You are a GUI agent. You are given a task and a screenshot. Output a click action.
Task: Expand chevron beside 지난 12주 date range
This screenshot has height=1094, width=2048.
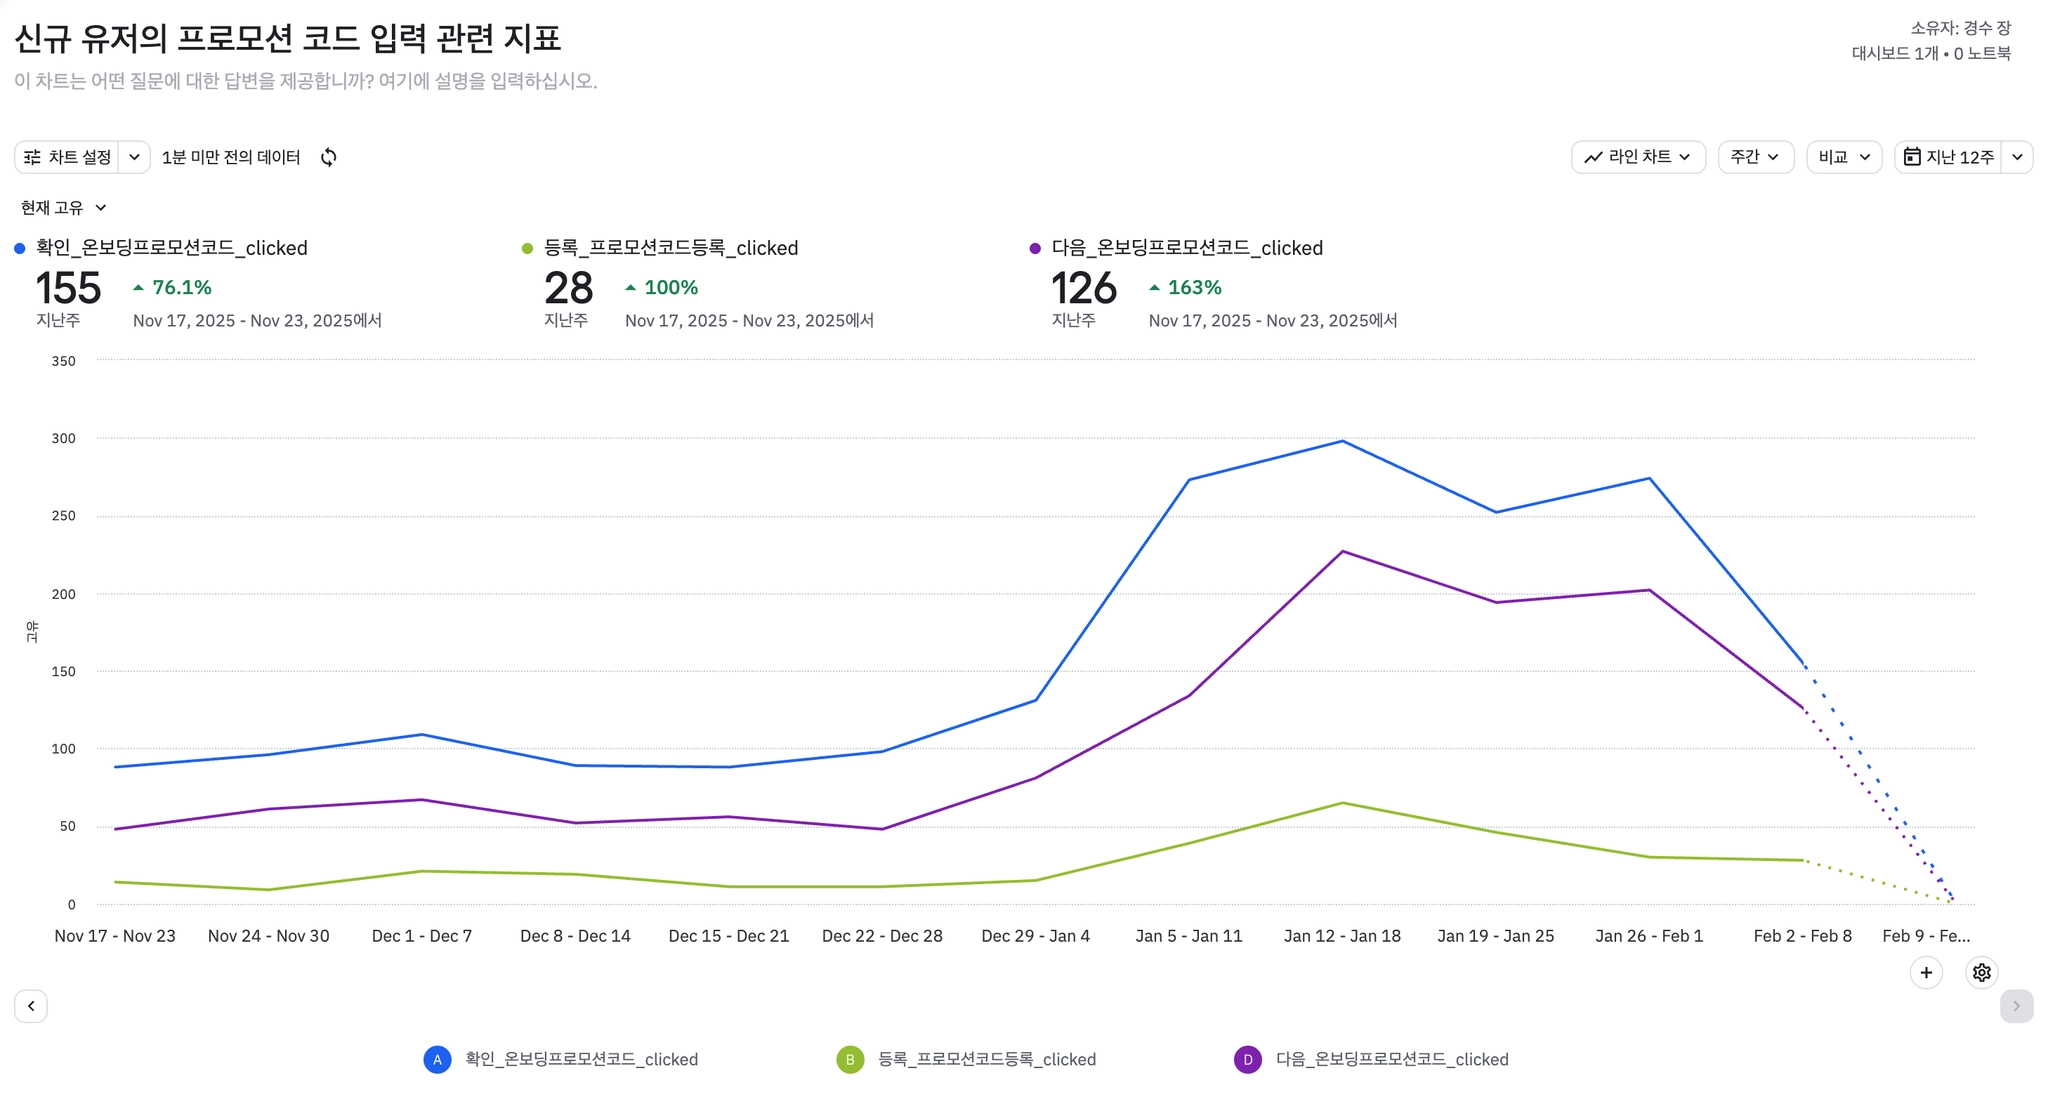(2017, 157)
